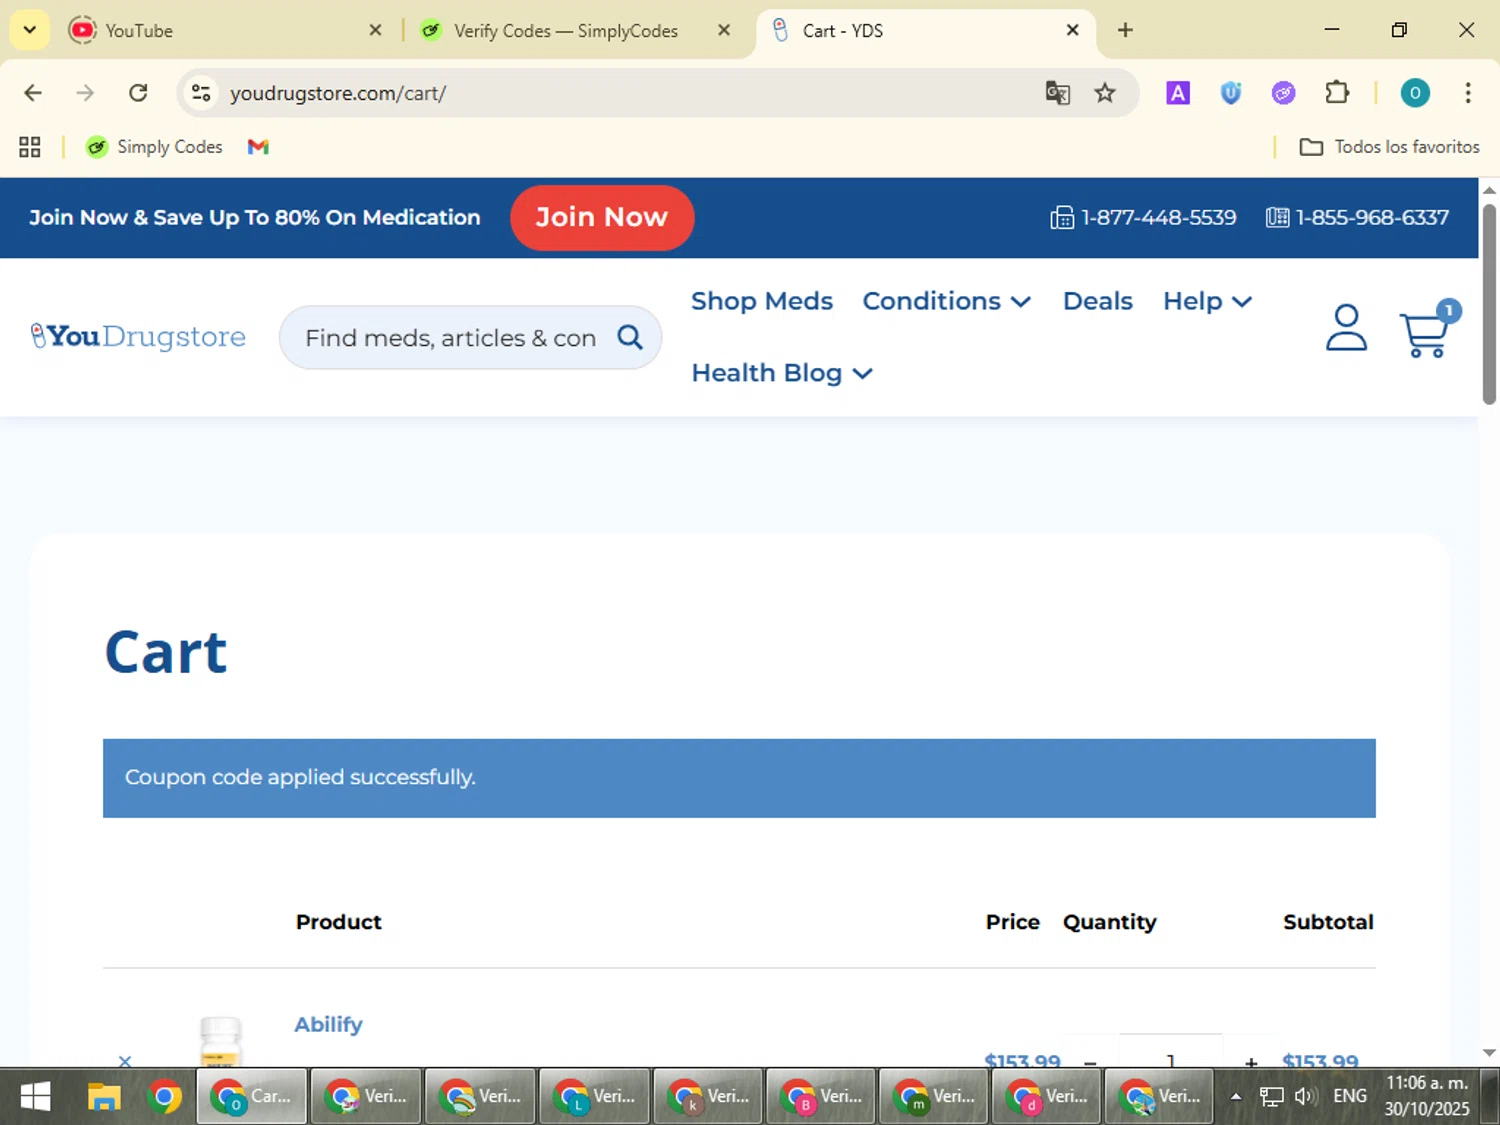This screenshot has width=1500, height=1125.
Task: Click the YouDrugstore logo
Action: pyautogui.click(x=138, y=336)
